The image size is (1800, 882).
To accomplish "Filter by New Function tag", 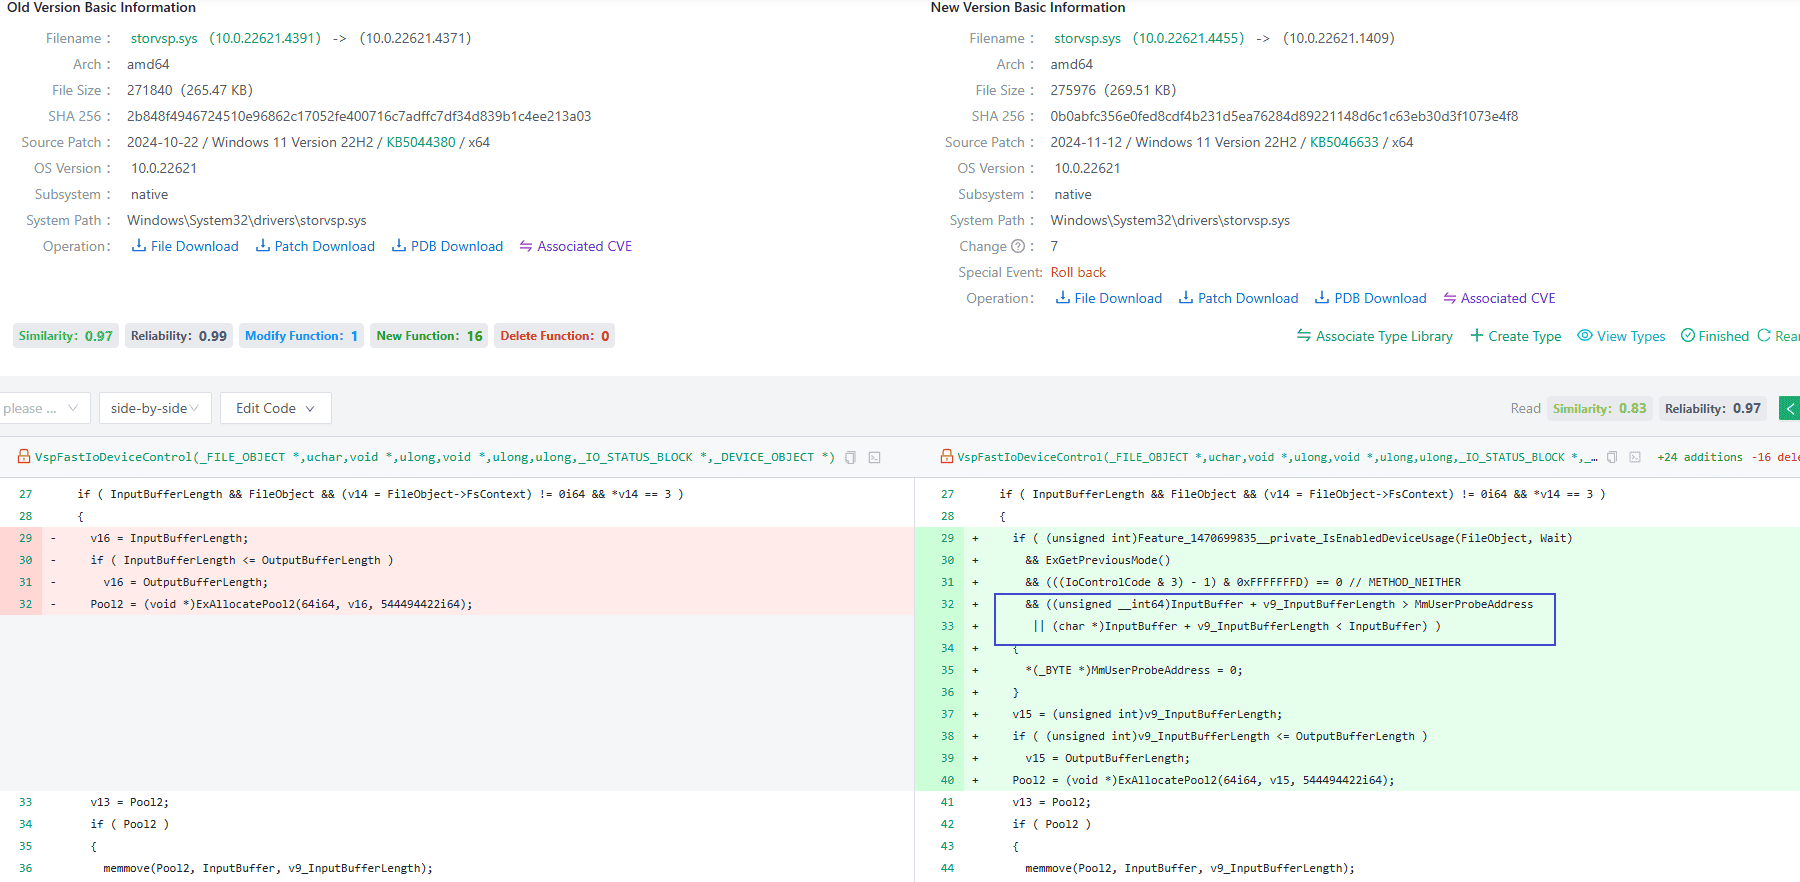I will coord(429,336).
